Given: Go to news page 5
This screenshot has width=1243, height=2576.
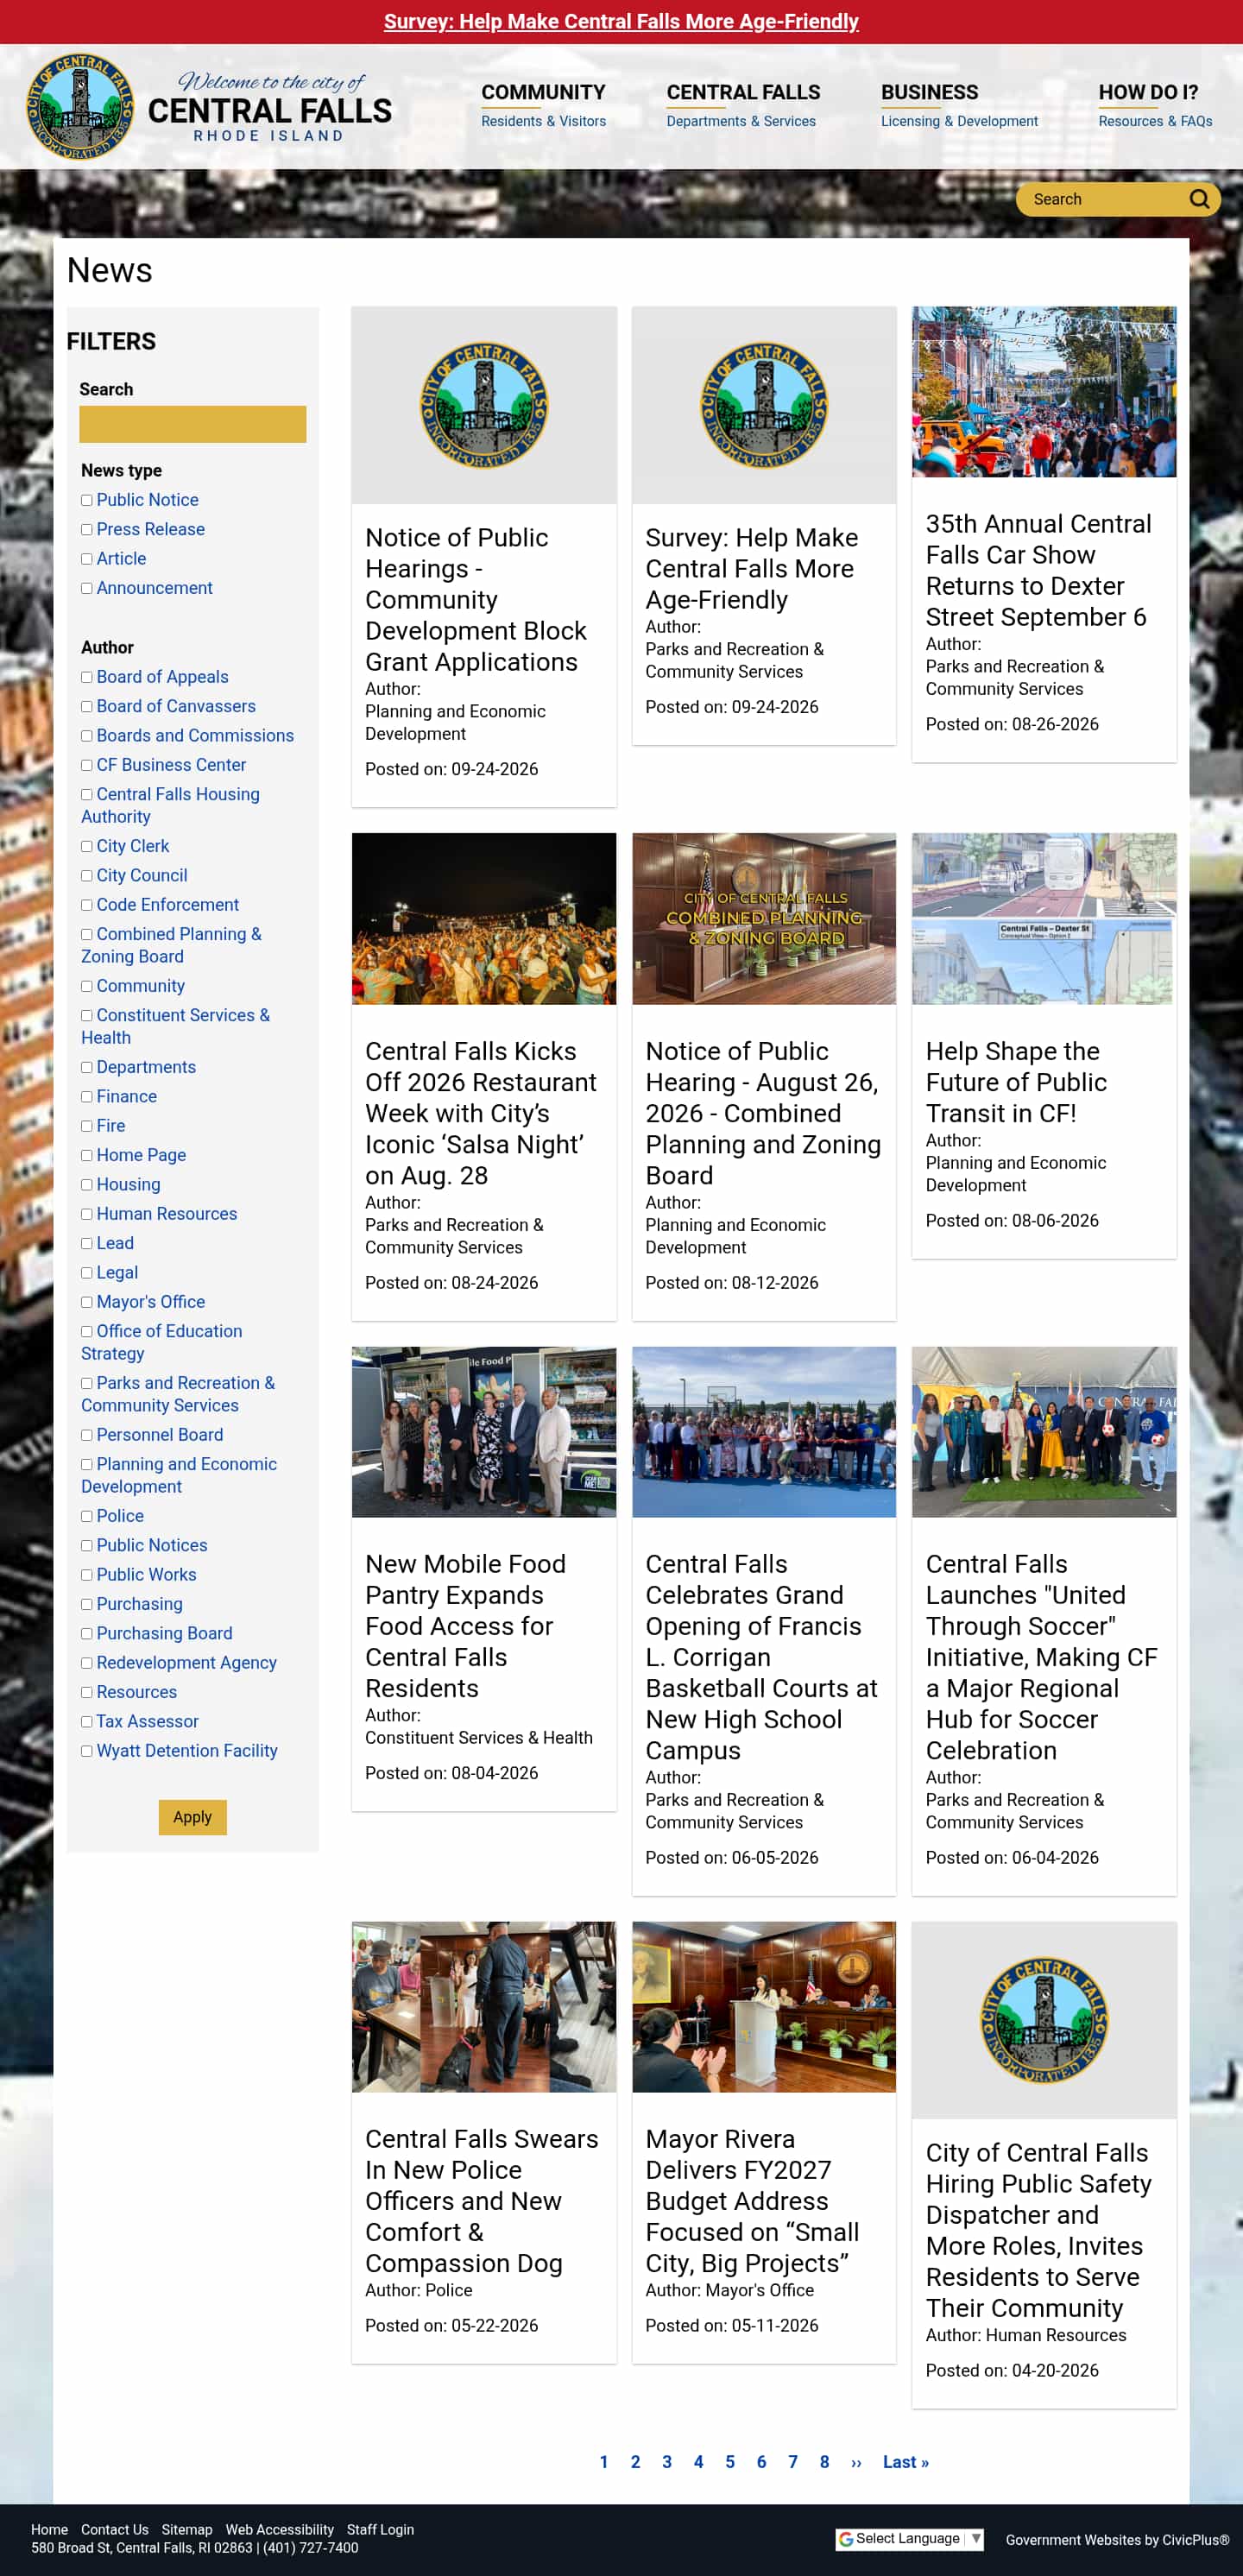Looking at the screenshot, I should point(730,2462).
